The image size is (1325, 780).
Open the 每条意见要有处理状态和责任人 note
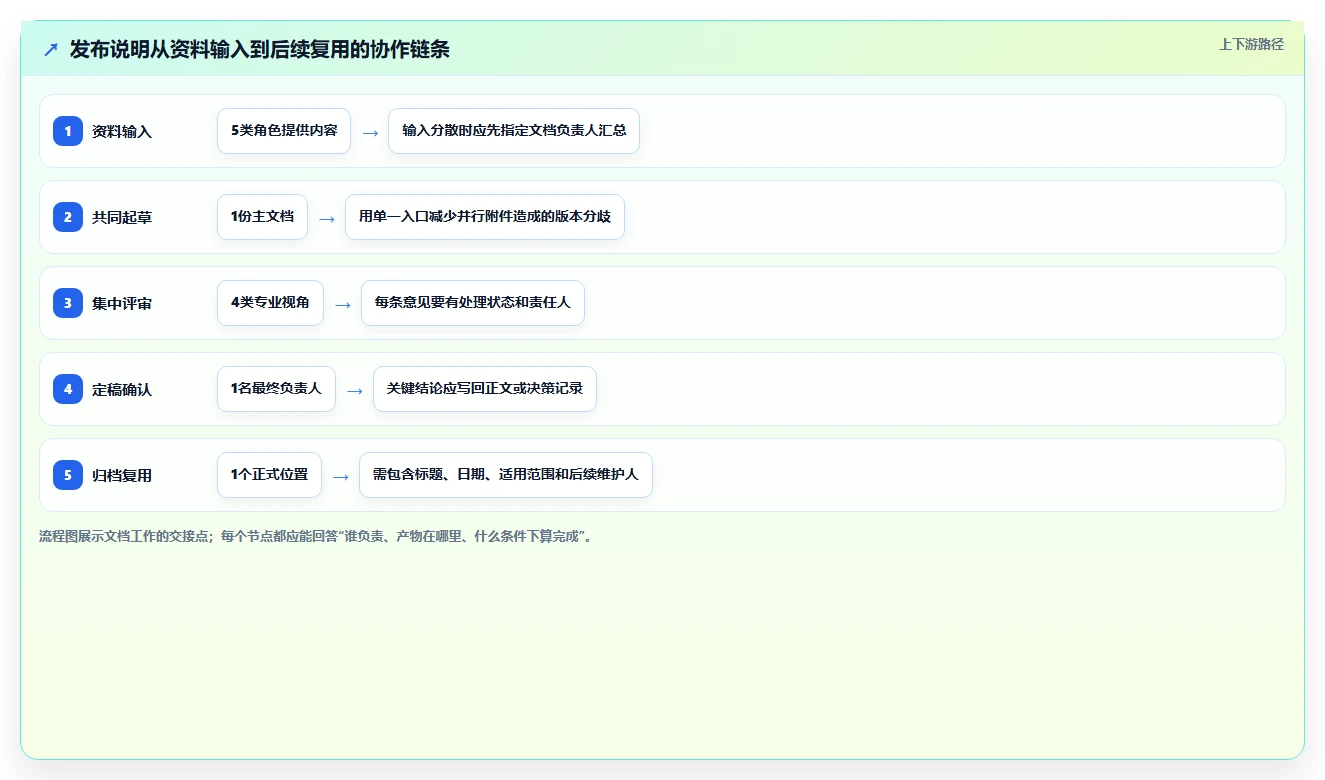[x=473, y=303]
